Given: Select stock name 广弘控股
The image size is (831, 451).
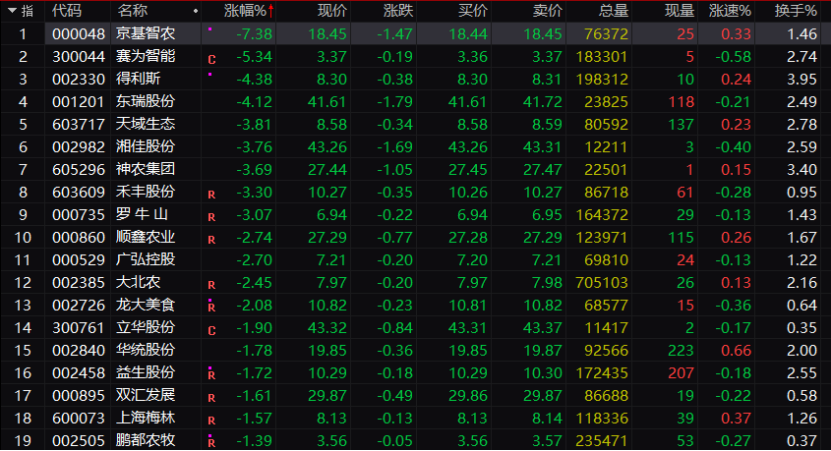Looking at the screenshot, I should (145, 259).
